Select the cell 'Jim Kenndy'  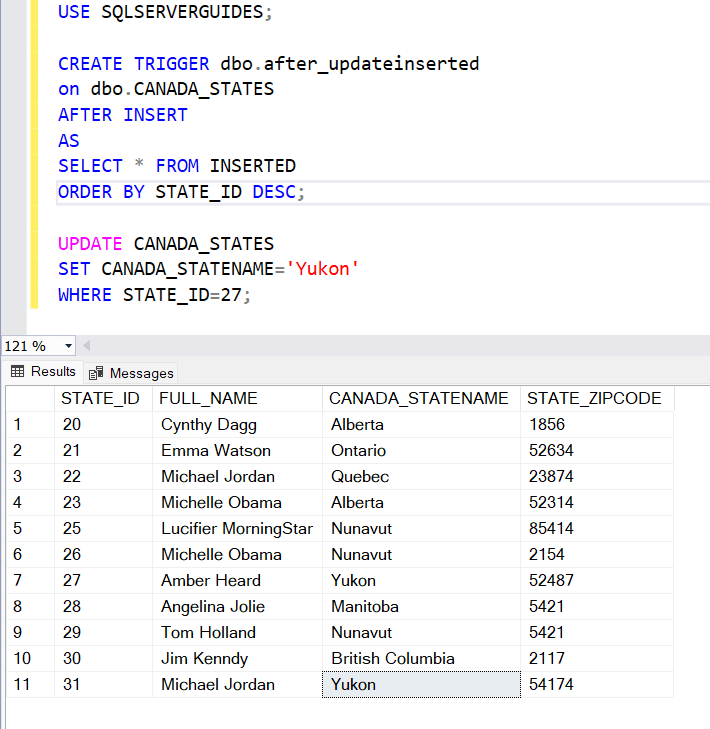[x=237, y=659]
